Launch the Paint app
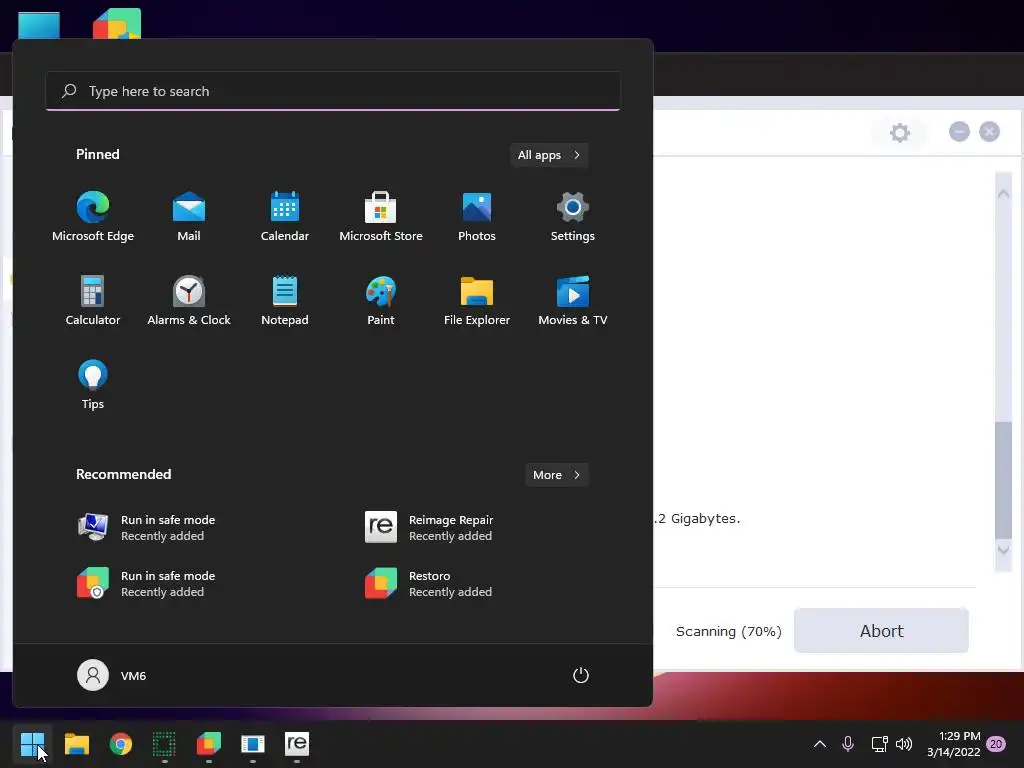This screenshot has width=1024, height=768. point(381,300)
